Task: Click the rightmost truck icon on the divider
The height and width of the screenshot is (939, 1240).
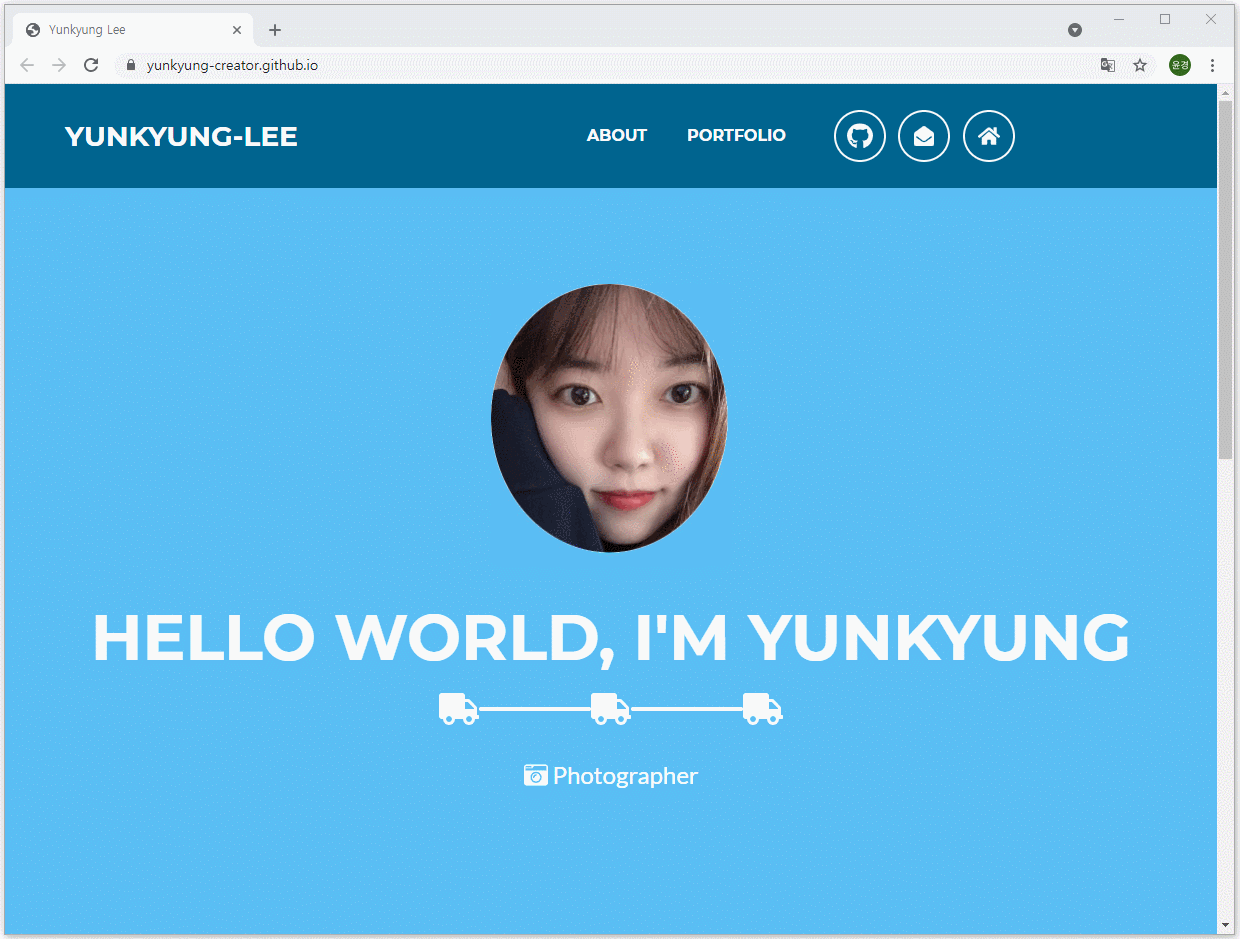Action: pyautogui.click(x=761, y=708)
